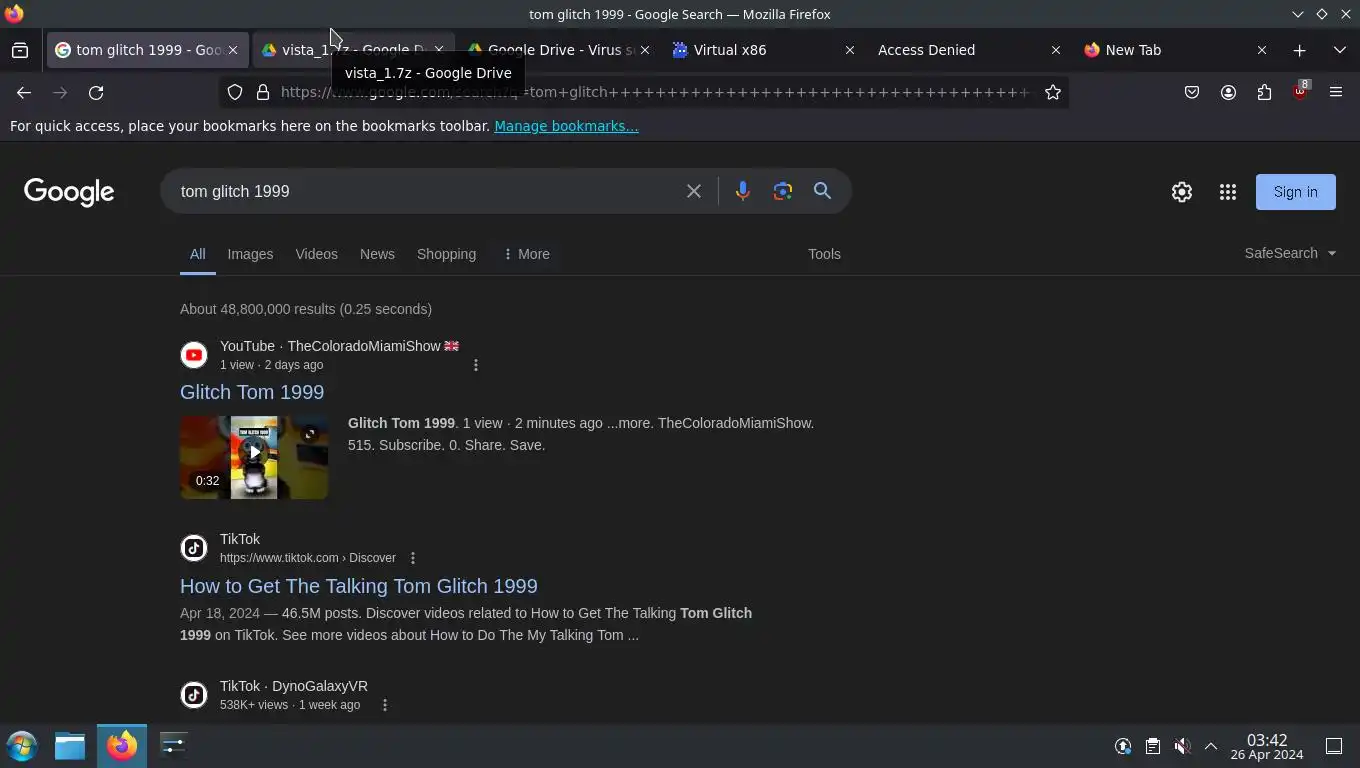Screen dimensions: 1360x768
Task: Click the URL address bar
Action: (655, 92)
